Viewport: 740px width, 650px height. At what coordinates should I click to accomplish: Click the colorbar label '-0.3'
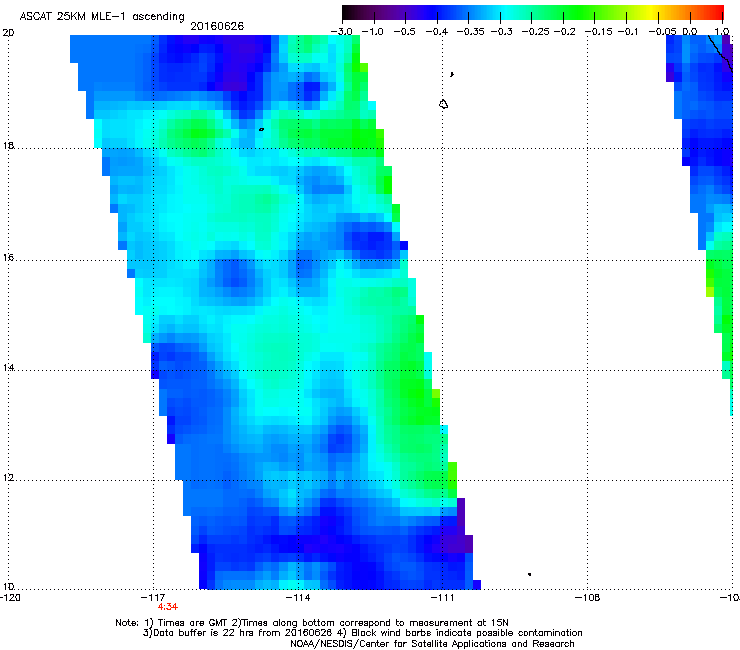pyautogui.click(x=502, y=32)
